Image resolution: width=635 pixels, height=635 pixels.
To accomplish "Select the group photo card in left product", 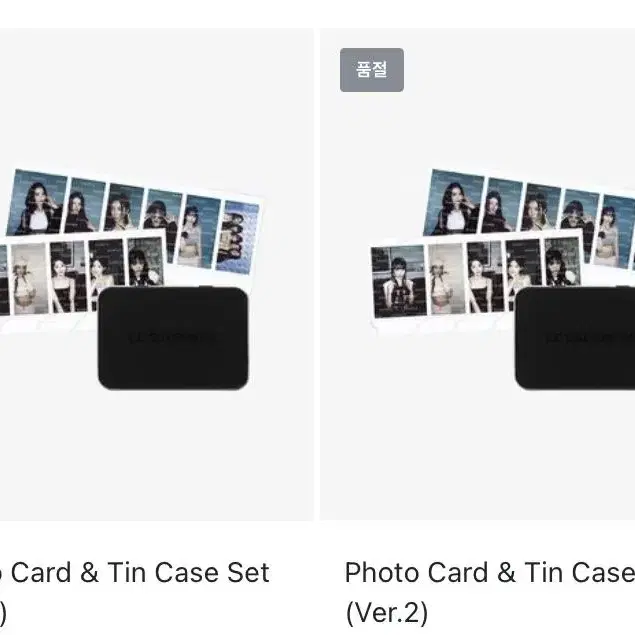I will pos(238,236).
